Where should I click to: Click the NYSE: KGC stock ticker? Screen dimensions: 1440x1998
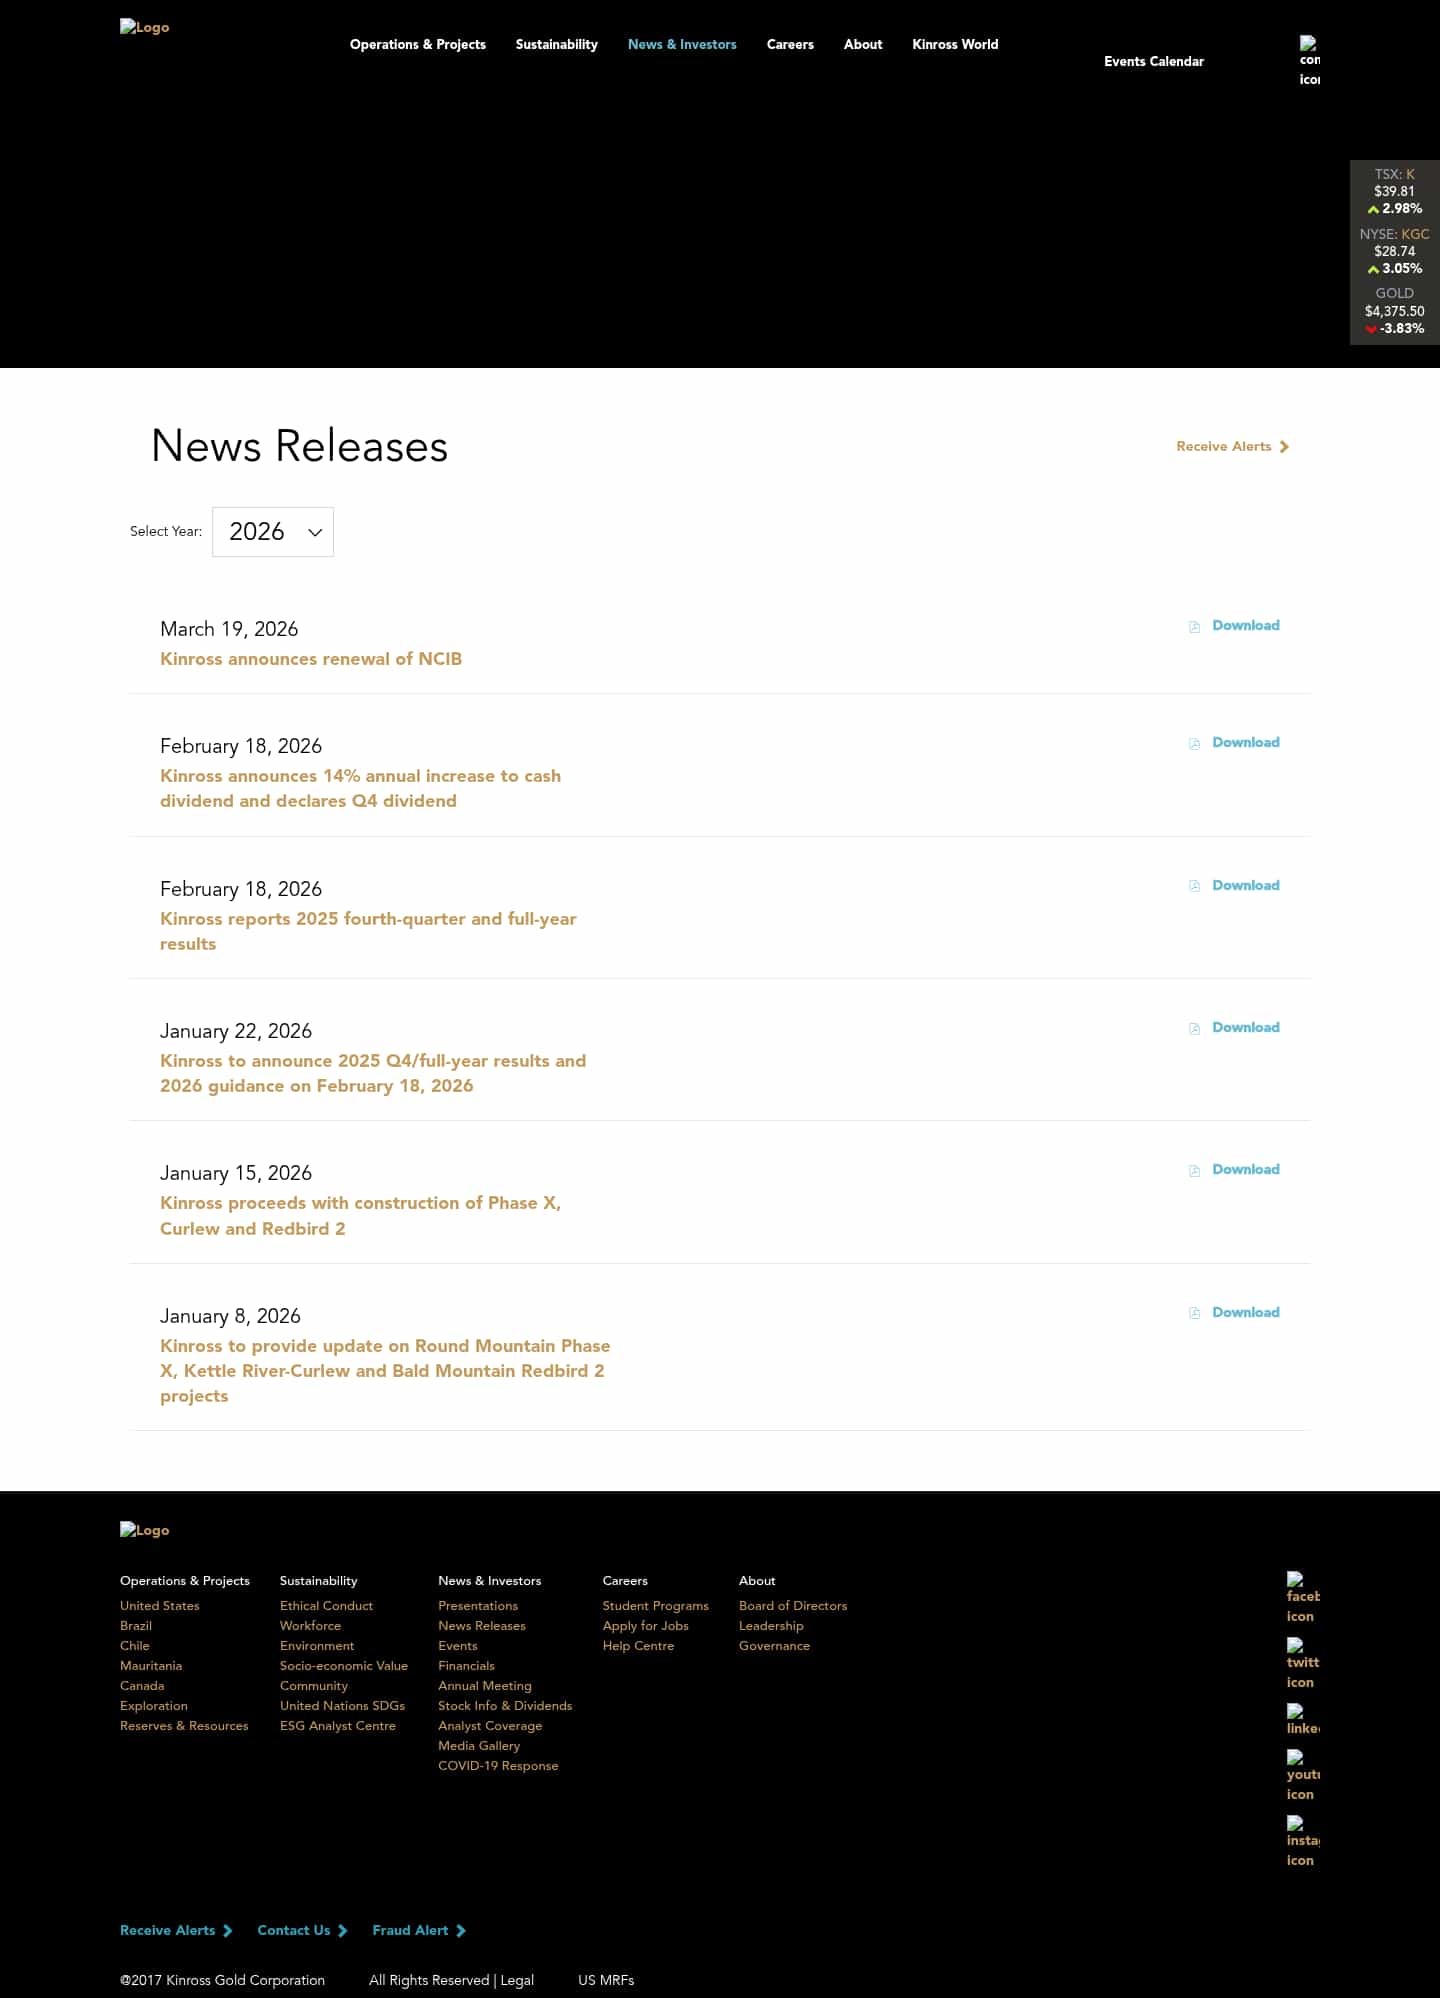[1394, 251]
